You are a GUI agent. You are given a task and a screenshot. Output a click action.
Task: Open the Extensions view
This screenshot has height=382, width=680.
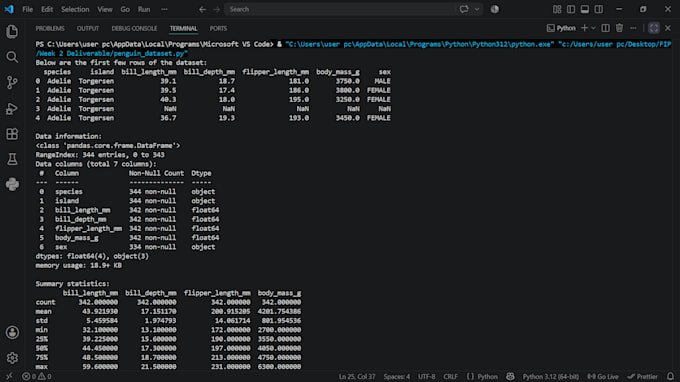click(12, 134)
